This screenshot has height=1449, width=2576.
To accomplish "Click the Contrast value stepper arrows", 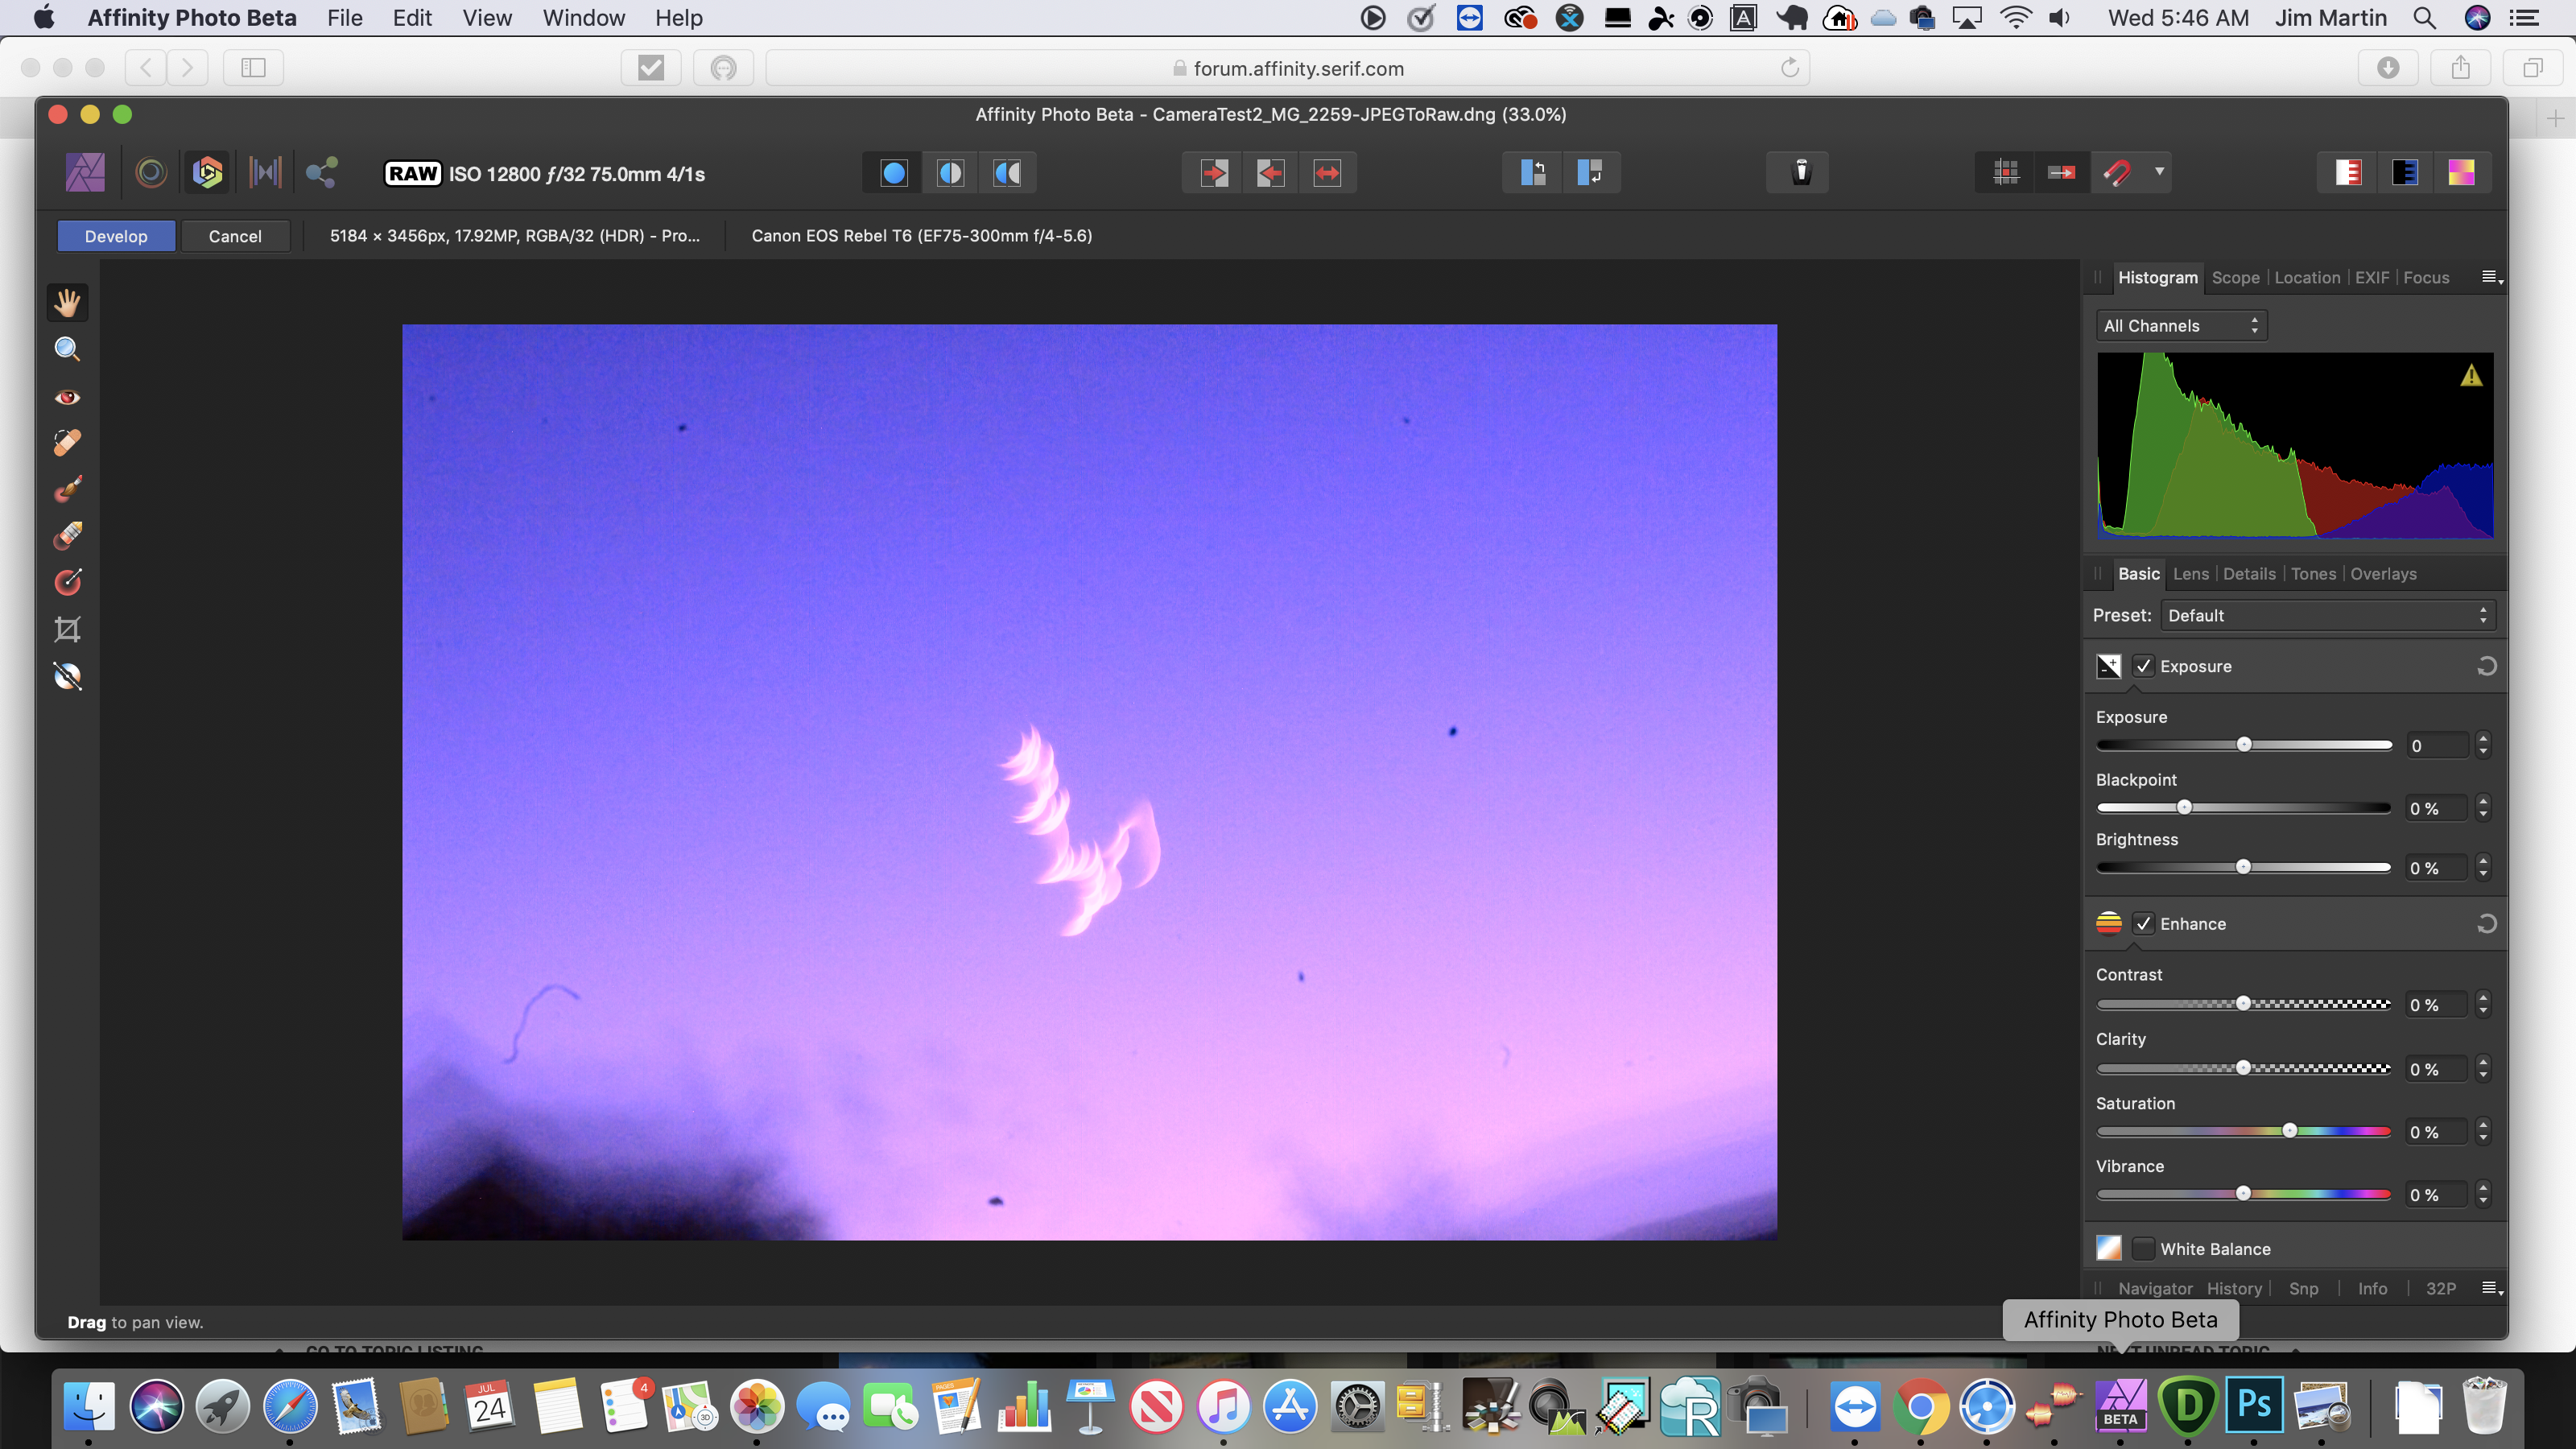I will [x=2483, y=1004].
